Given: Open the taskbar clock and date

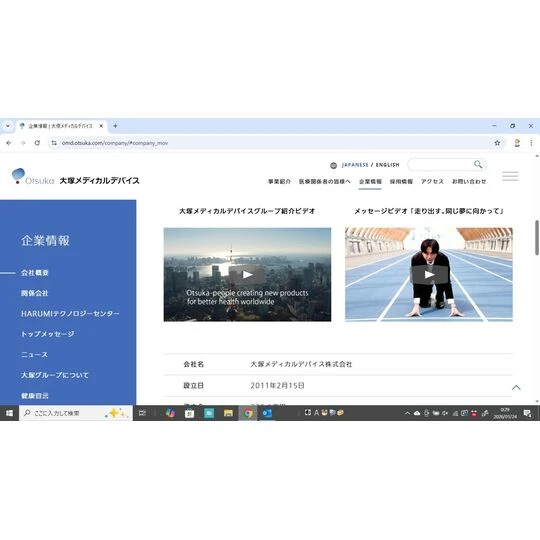Looking at the screenshot, I should pos(505,413).
